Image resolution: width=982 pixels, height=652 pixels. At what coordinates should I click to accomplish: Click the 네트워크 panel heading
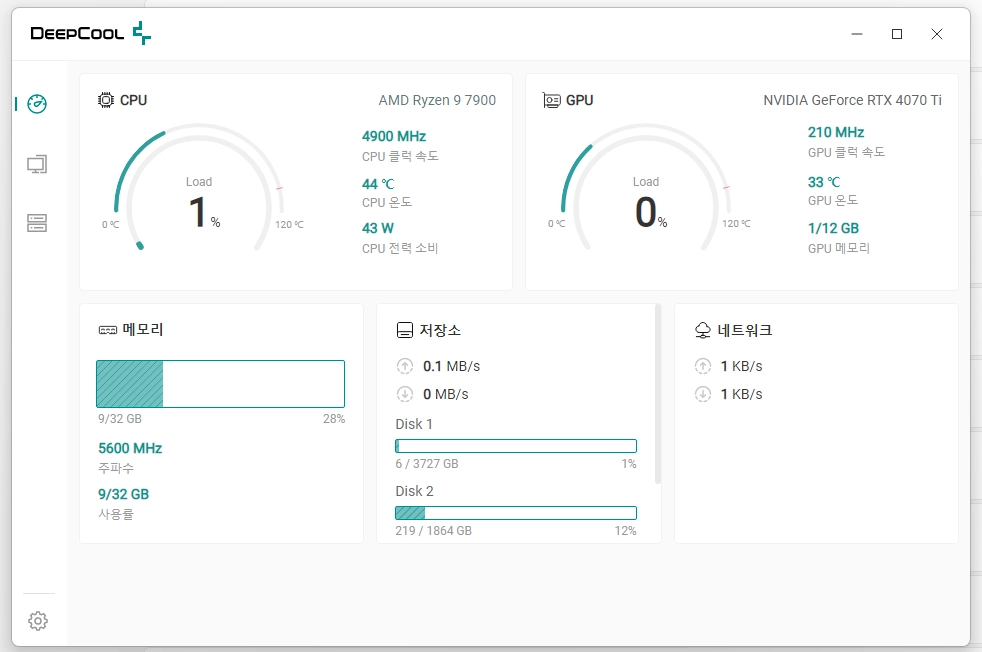click(745, 330)
